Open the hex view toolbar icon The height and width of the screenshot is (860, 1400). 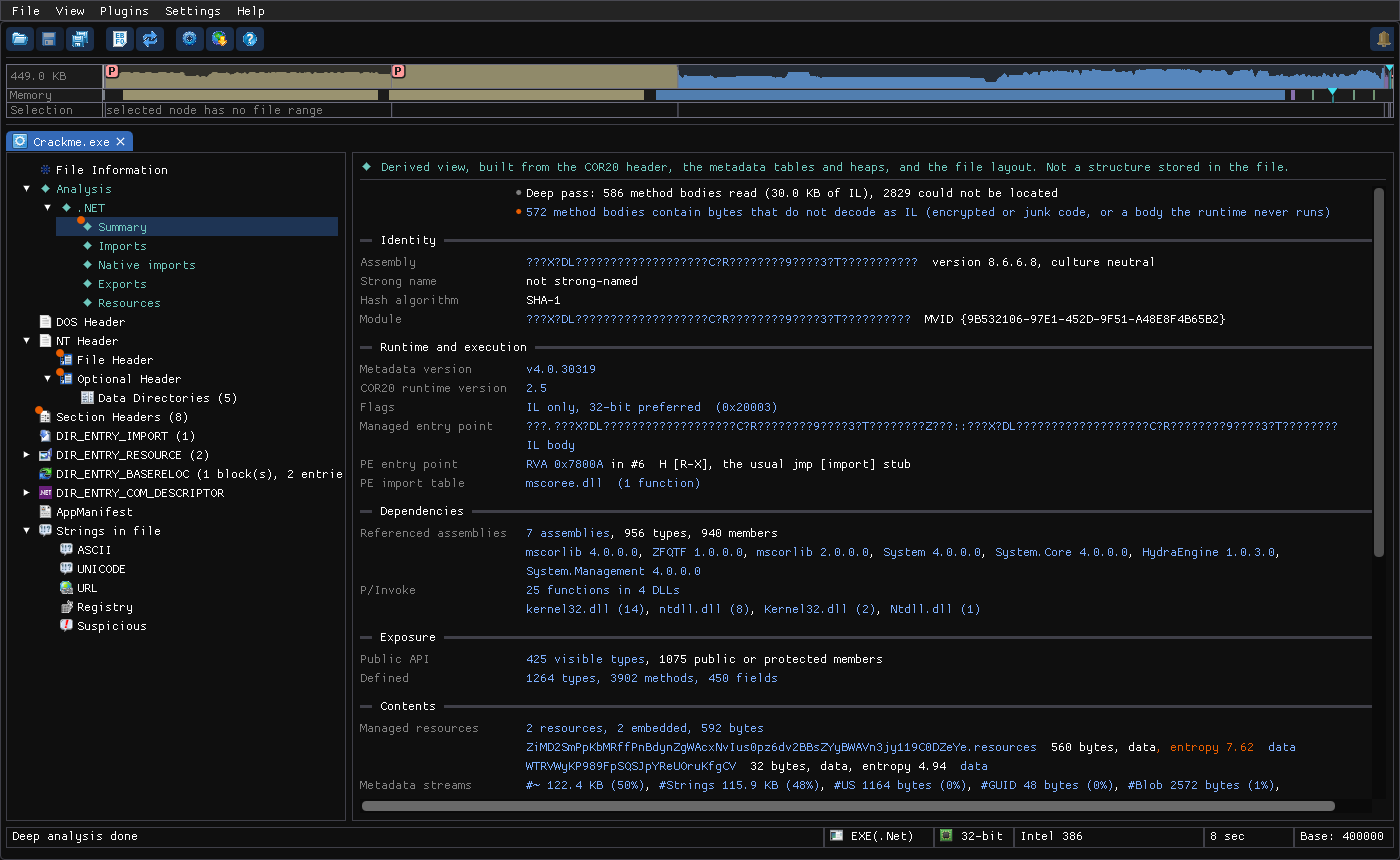120,39
